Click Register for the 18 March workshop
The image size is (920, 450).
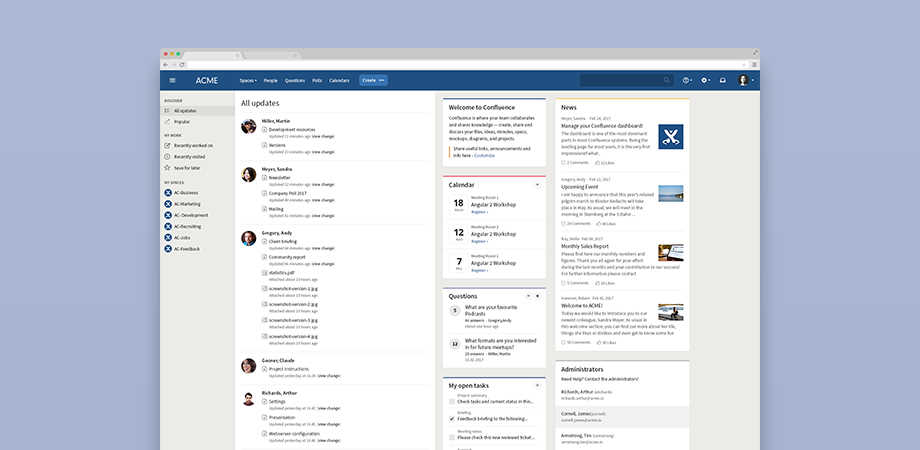[x=480, y=212]
